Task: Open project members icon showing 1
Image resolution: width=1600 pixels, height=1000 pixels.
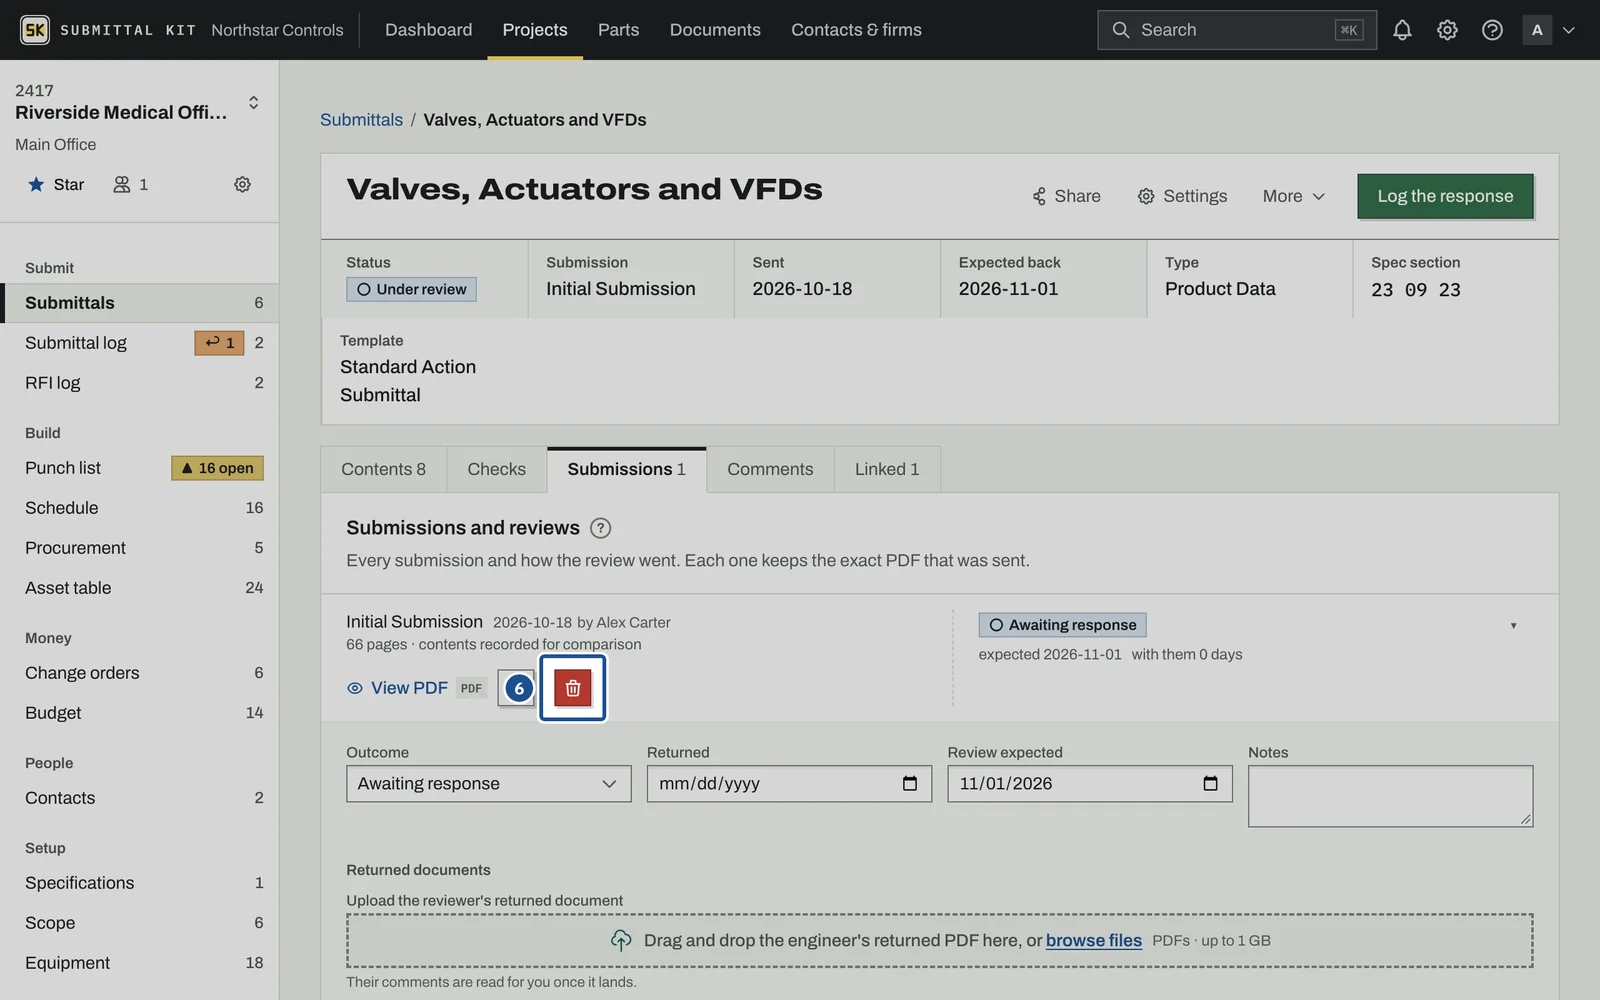Action: [x=131, y=184]
